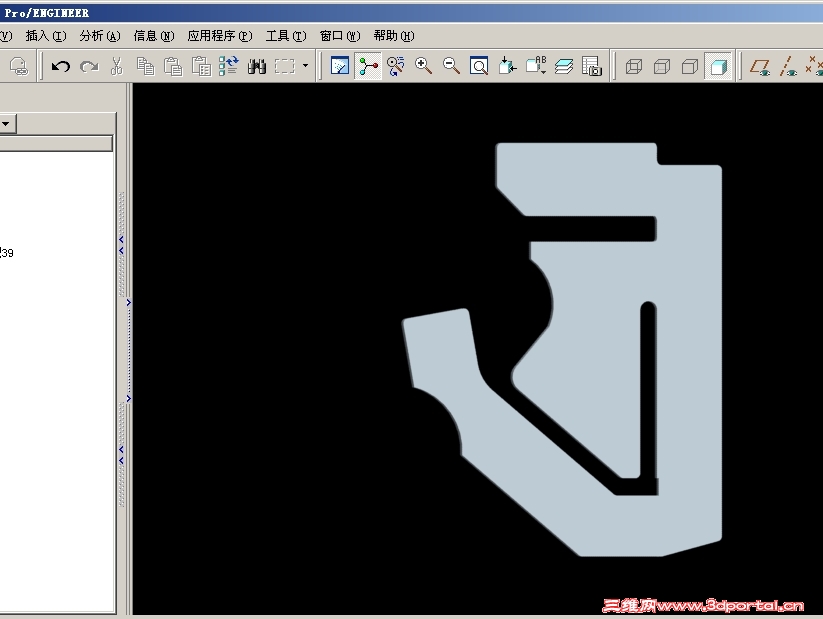Switch to No Hidden display

coord(690,67)
